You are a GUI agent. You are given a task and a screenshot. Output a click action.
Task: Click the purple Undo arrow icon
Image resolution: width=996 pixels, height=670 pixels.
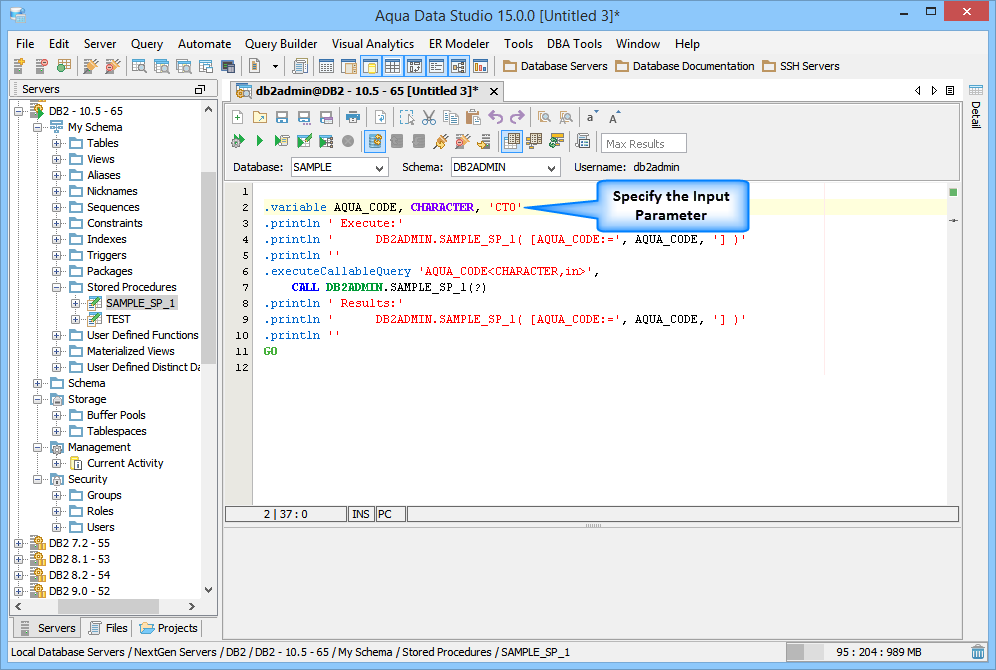tap(495, 117)
